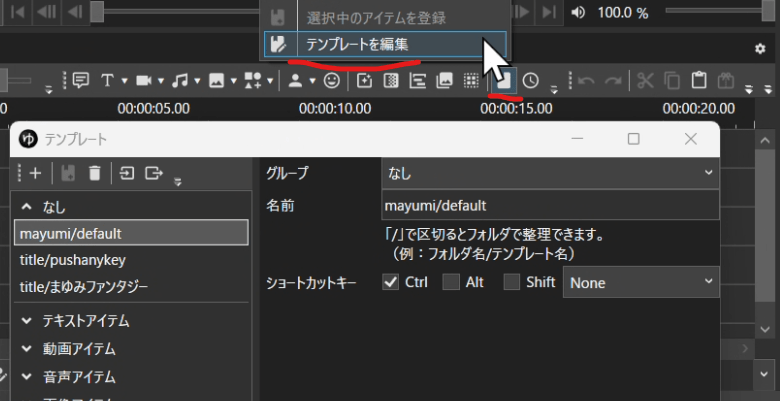Screen dimensions: 780x401
Task: Expand the テキストアイテム group
Action: 27,321
